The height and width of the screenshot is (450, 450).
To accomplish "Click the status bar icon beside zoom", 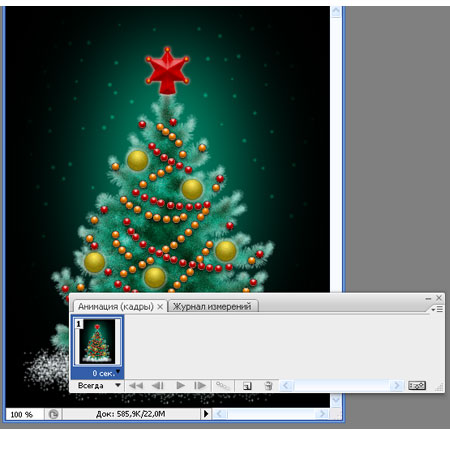I will 53,414.
